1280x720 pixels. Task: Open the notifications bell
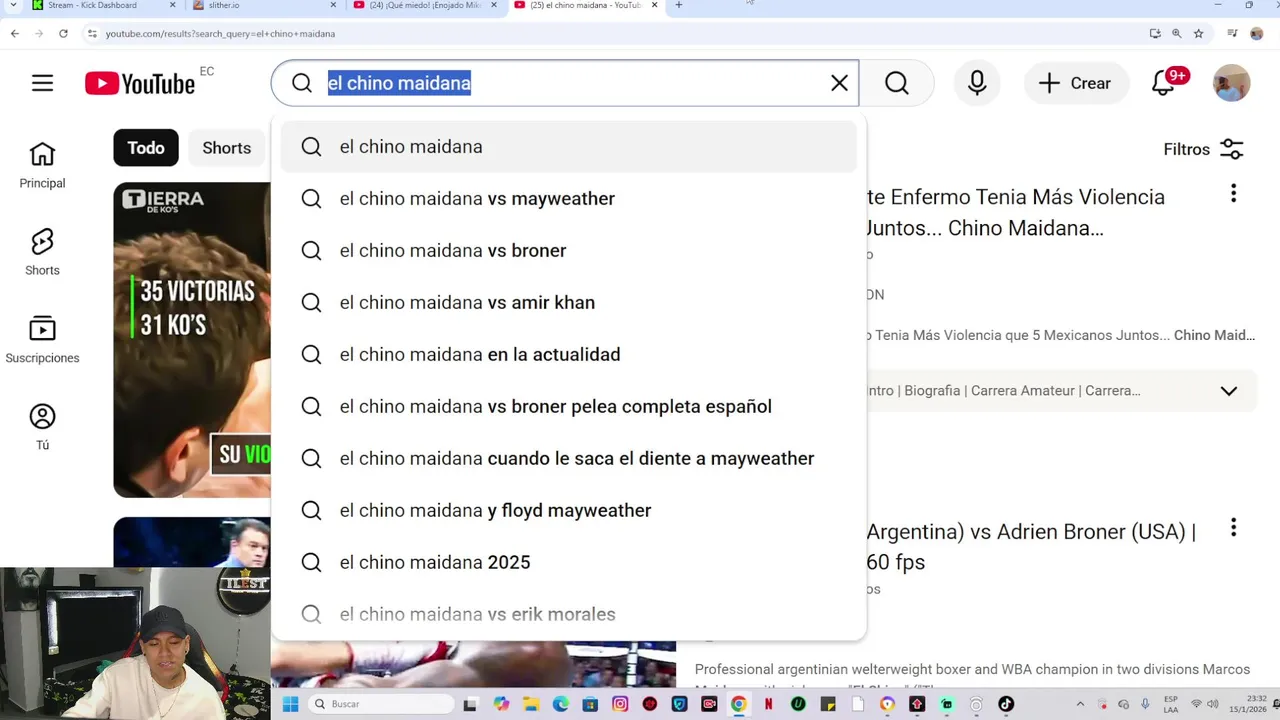click(x=1164, y=83)
